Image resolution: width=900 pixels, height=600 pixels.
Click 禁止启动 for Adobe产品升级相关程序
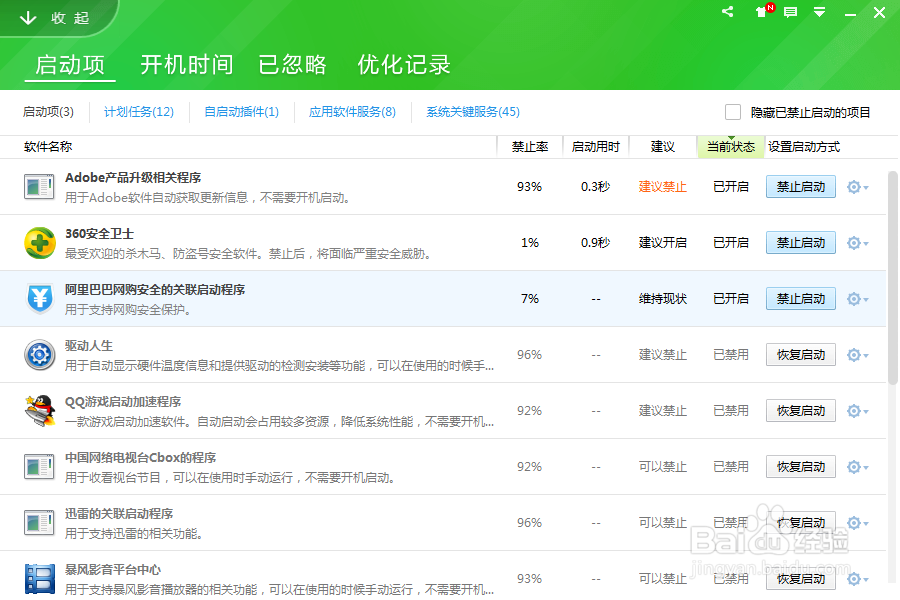click(x=801, y=187)
